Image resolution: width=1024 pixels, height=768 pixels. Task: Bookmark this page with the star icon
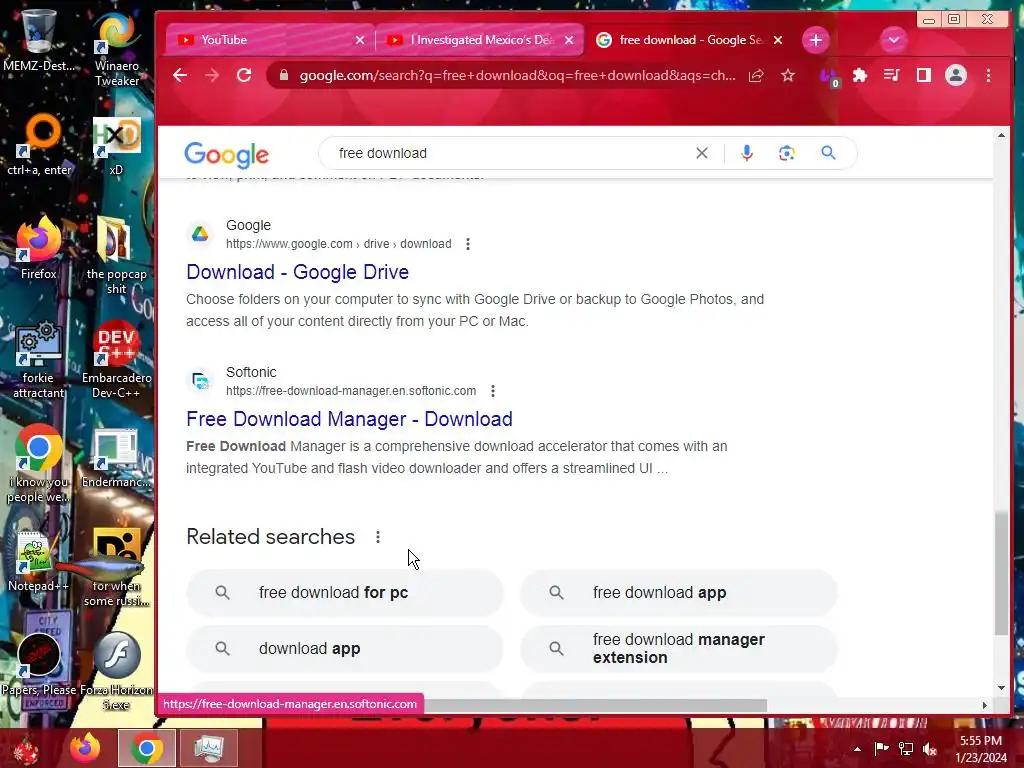(x=788, y=76)
